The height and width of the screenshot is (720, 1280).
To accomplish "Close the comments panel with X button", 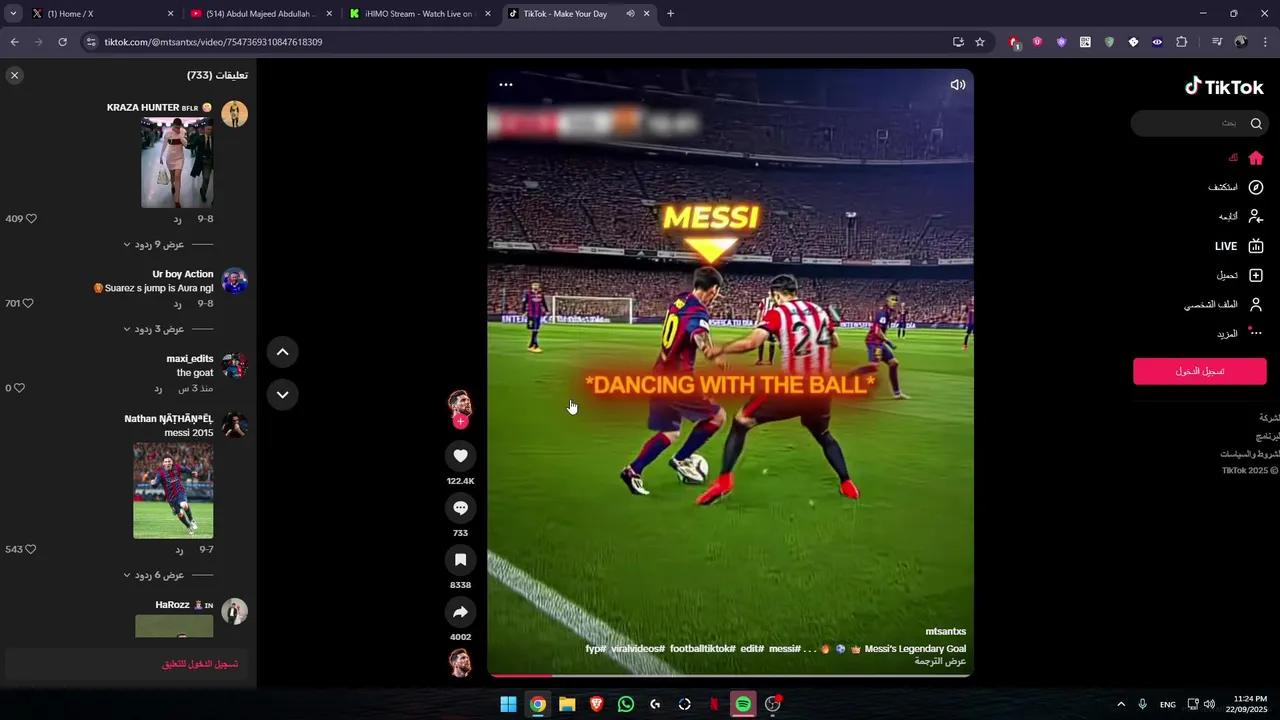I will [x=14, y=75].
